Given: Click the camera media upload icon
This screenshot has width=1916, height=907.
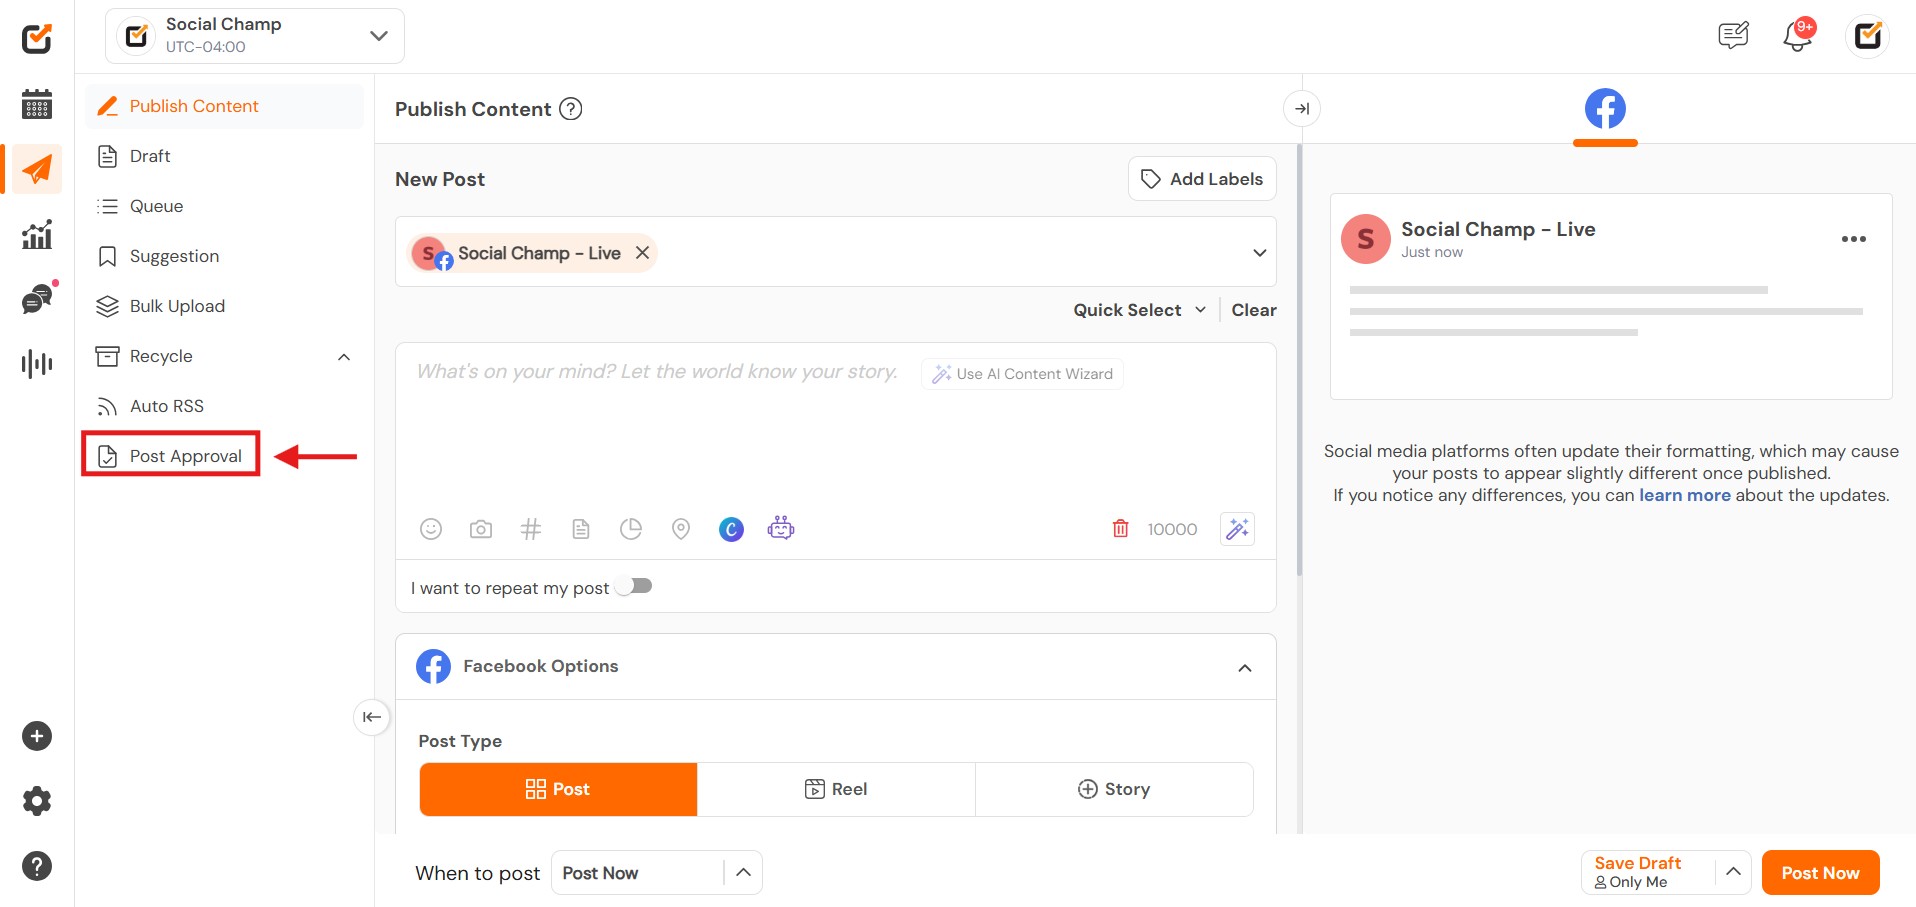Looking at the screenshot, I should point(481,529).
